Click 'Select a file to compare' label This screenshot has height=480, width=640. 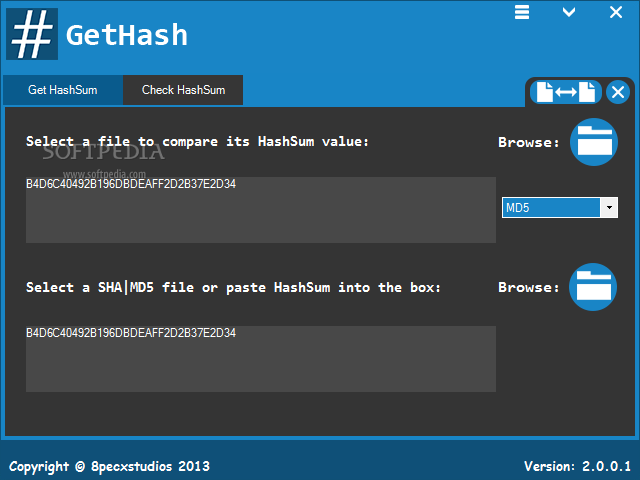[x=197, y=142]
